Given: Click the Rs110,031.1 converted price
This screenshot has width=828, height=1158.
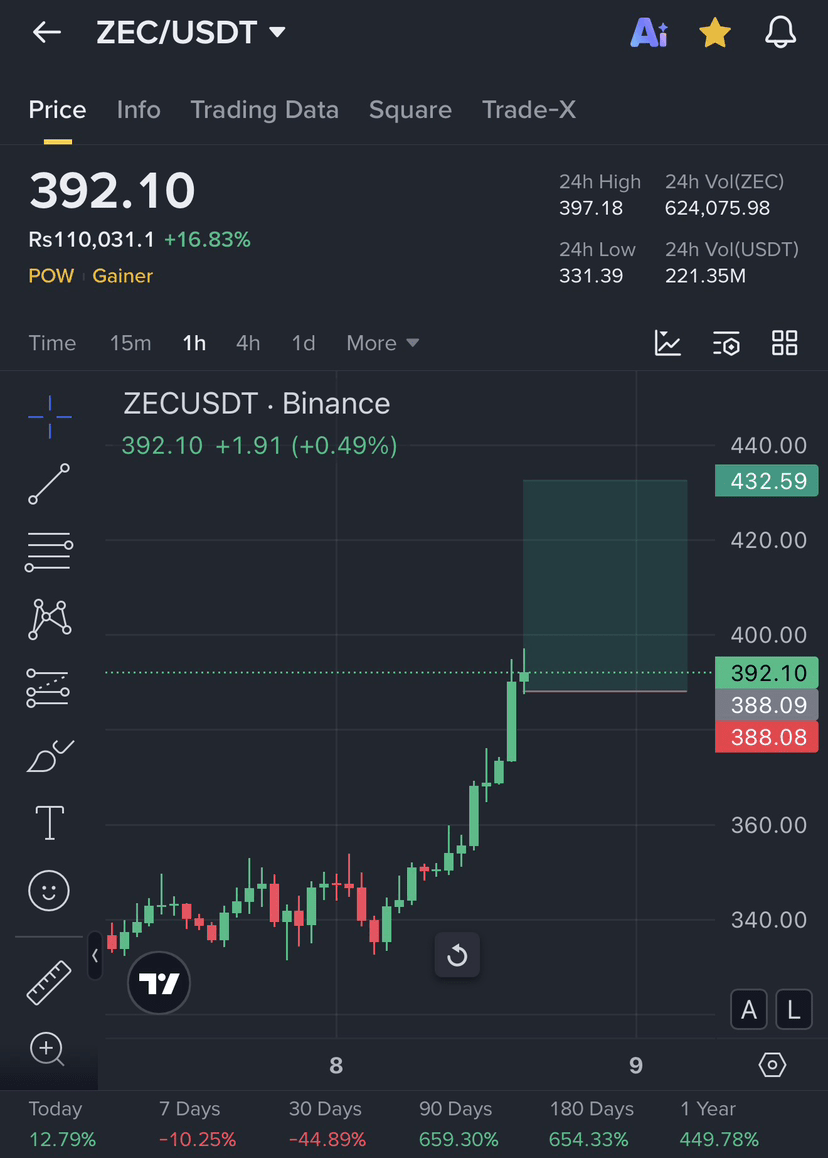Looking at the screenshot, I should [92, 239].
